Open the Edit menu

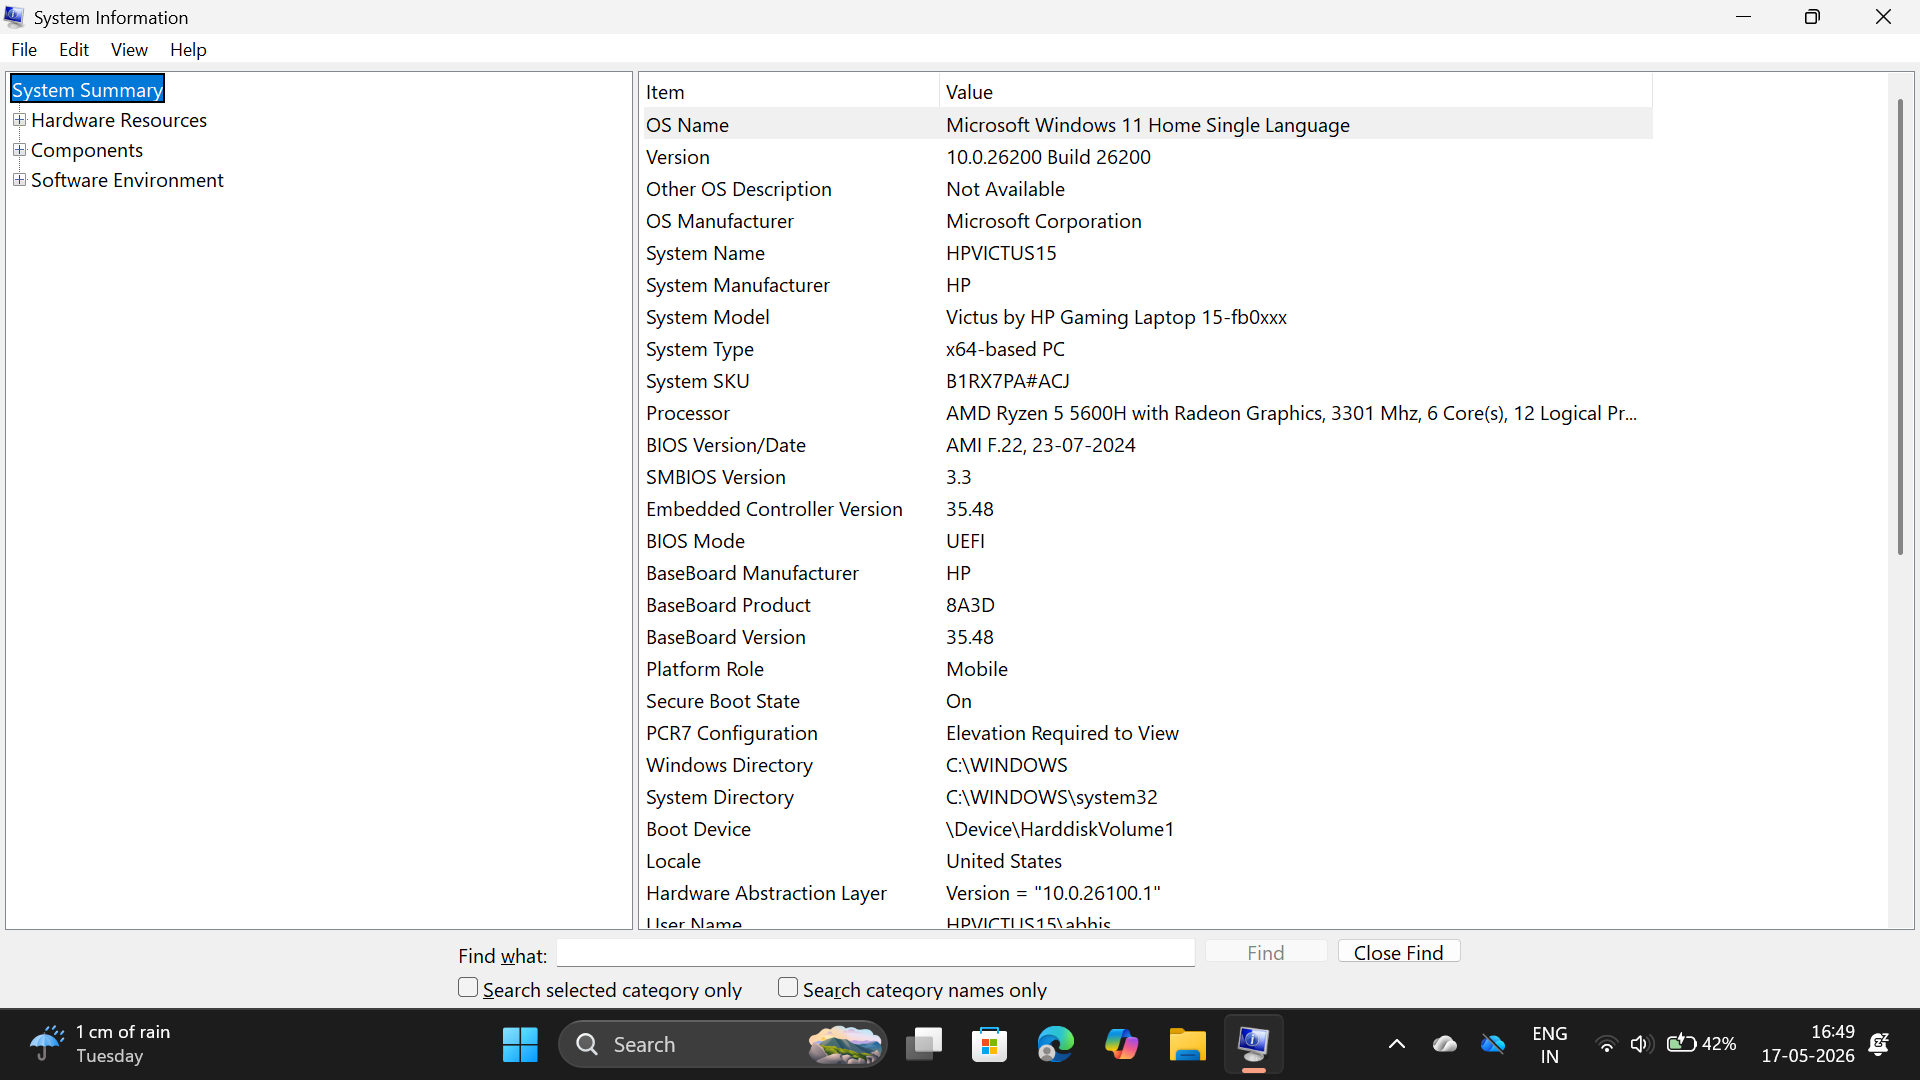click(x=74, y=49)
